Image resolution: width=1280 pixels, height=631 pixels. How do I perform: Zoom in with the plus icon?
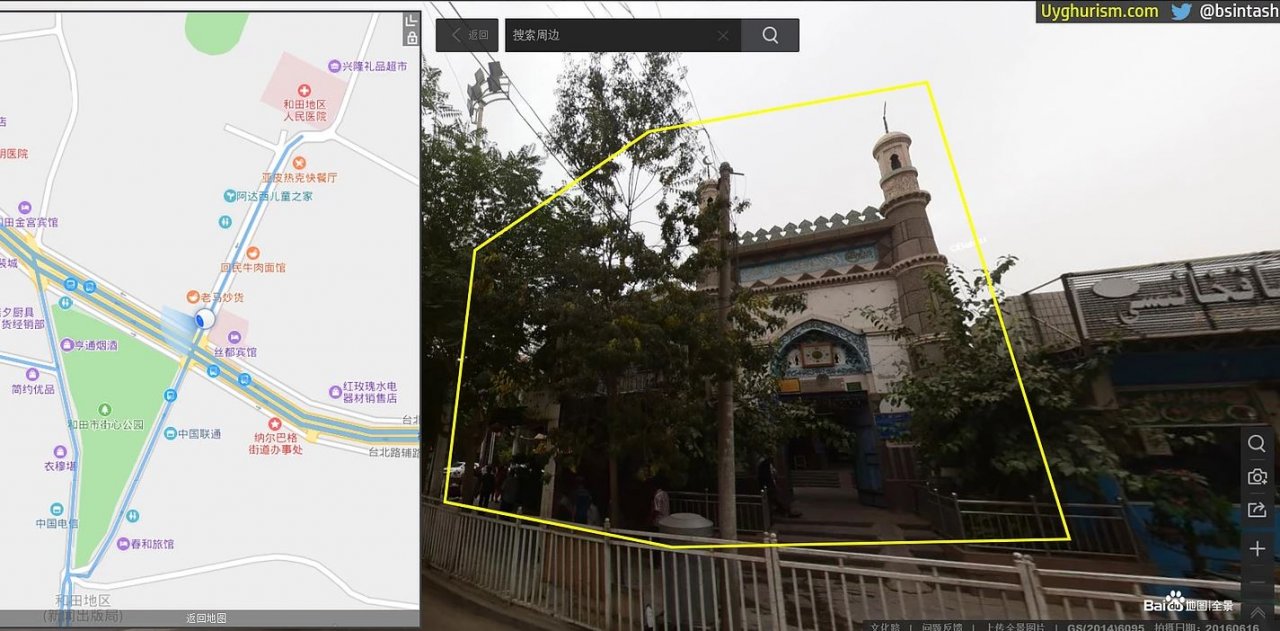click(x=1257, y=549)
